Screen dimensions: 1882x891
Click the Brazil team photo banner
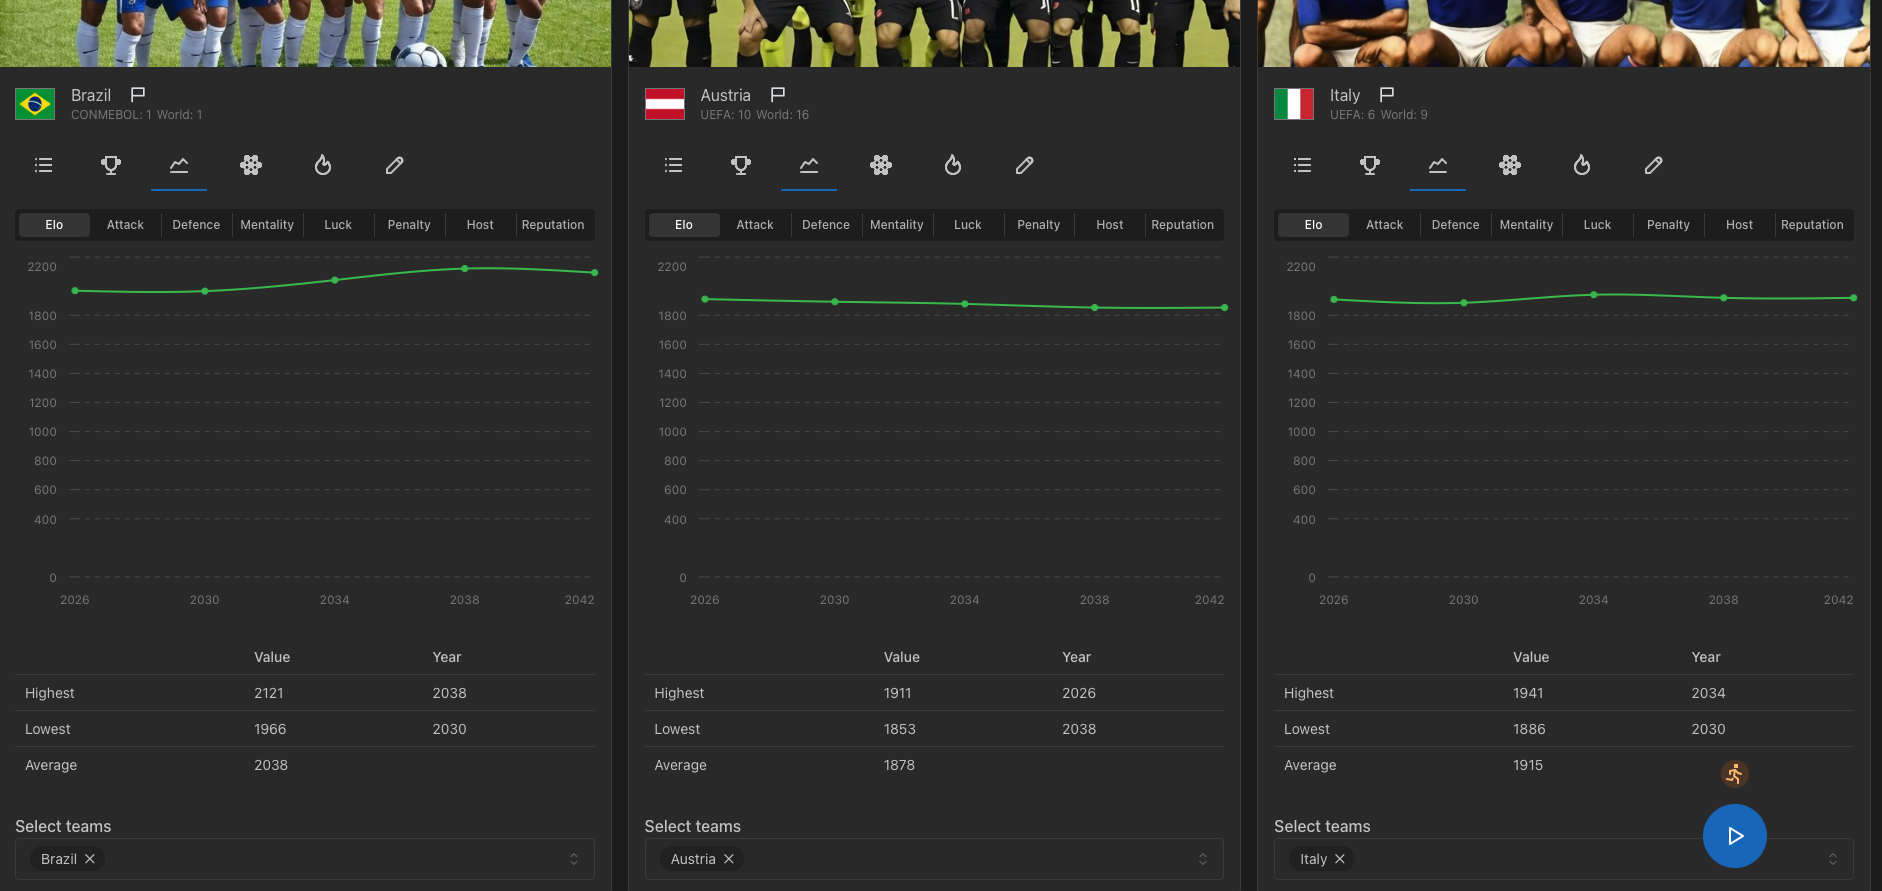[305, 33]
